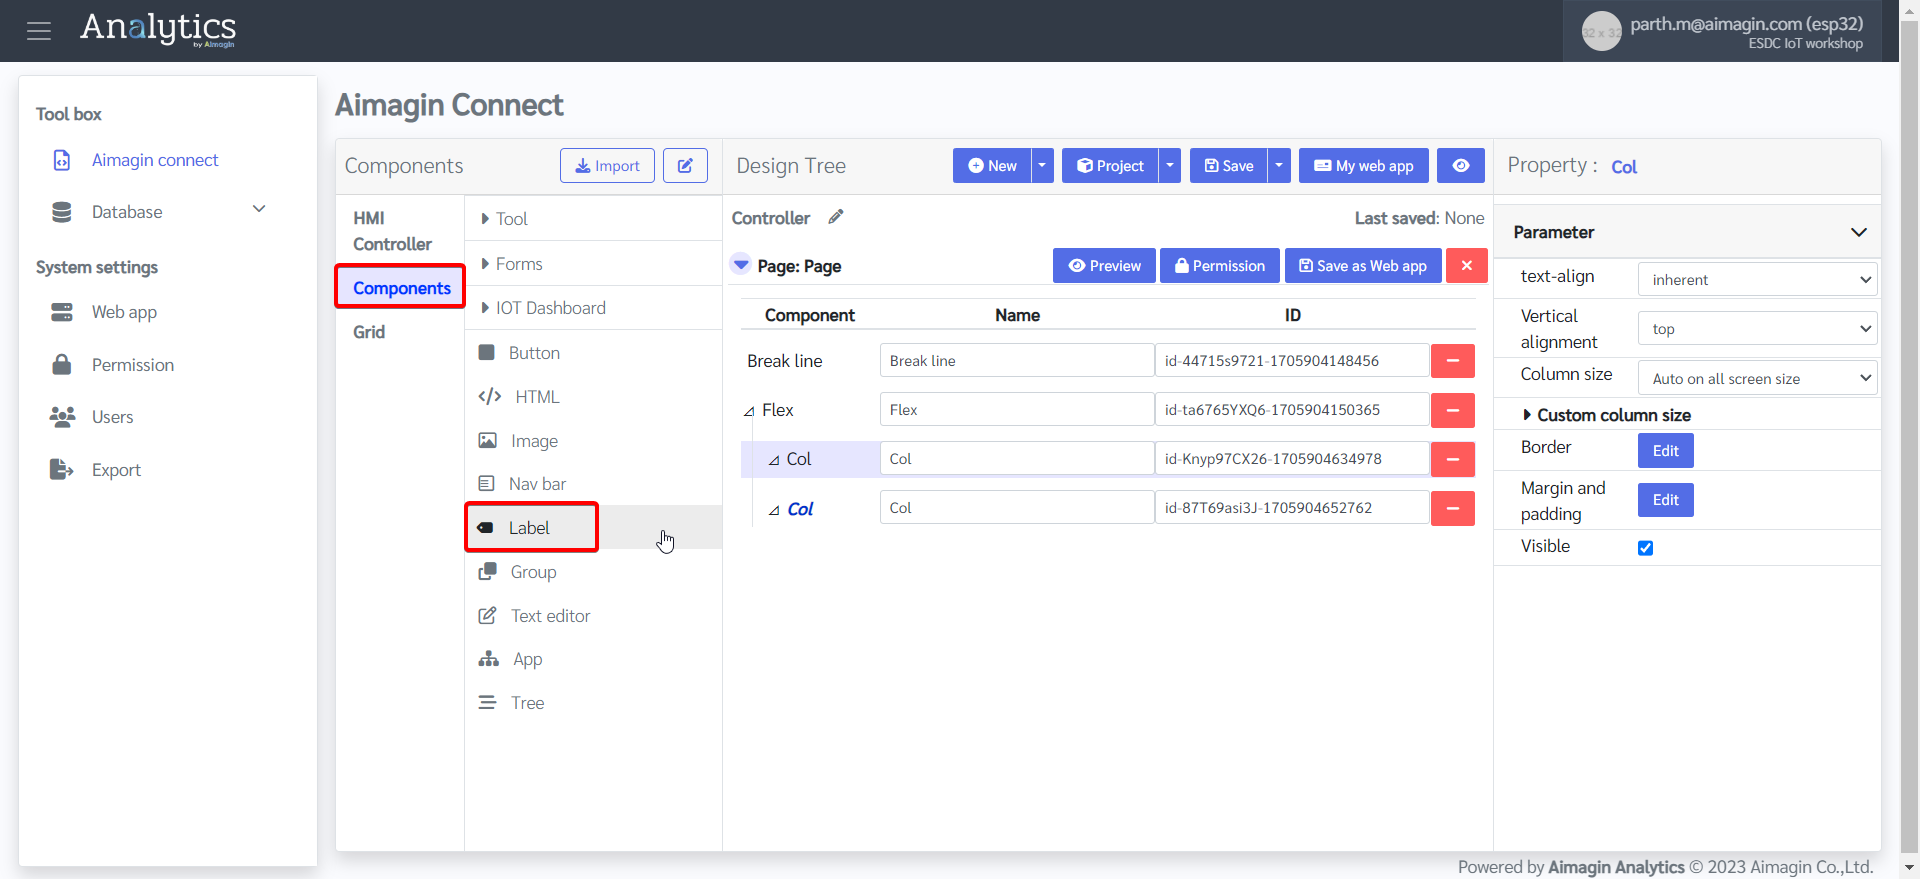Open the Save button dropdown arrow
Viewport: 1920px width, 879px height.
(x=1279, y=166)
